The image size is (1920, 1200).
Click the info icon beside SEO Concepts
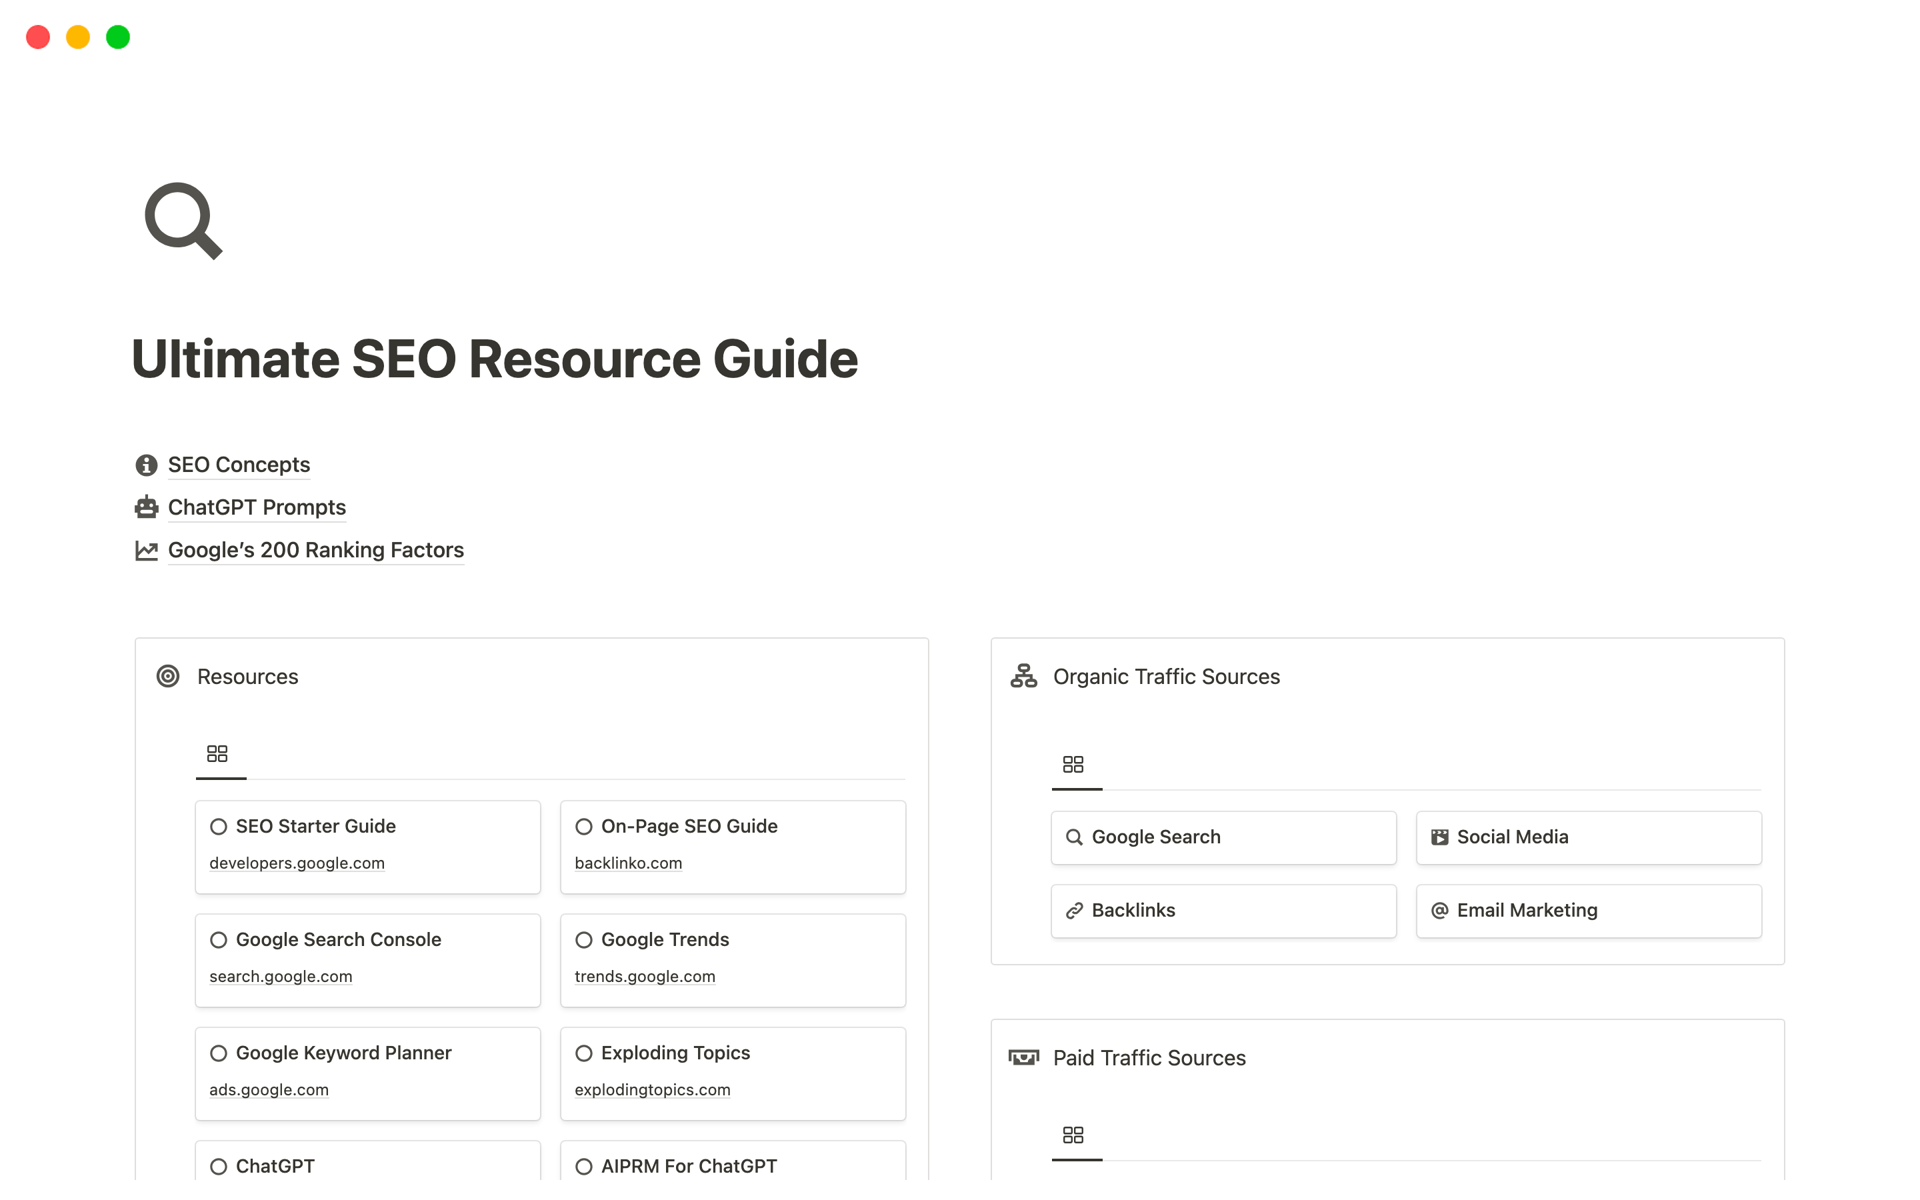146,465
